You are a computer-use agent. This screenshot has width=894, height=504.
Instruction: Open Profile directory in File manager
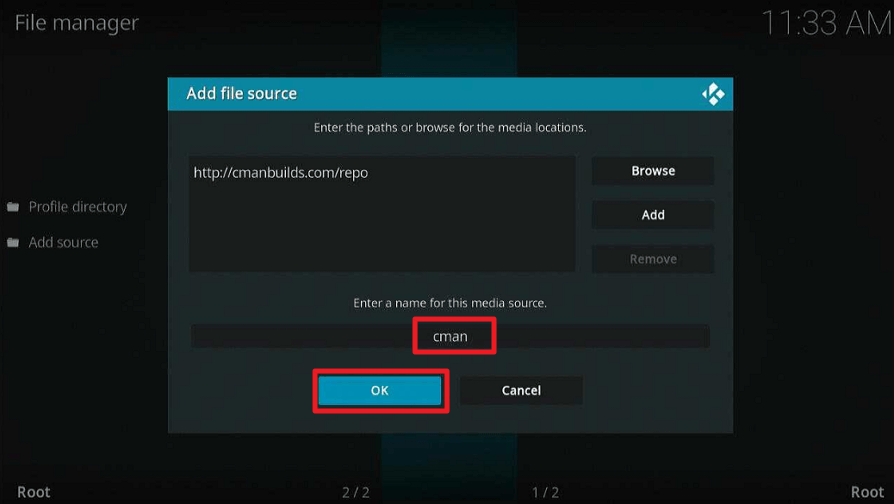click(x=78, y=207)
